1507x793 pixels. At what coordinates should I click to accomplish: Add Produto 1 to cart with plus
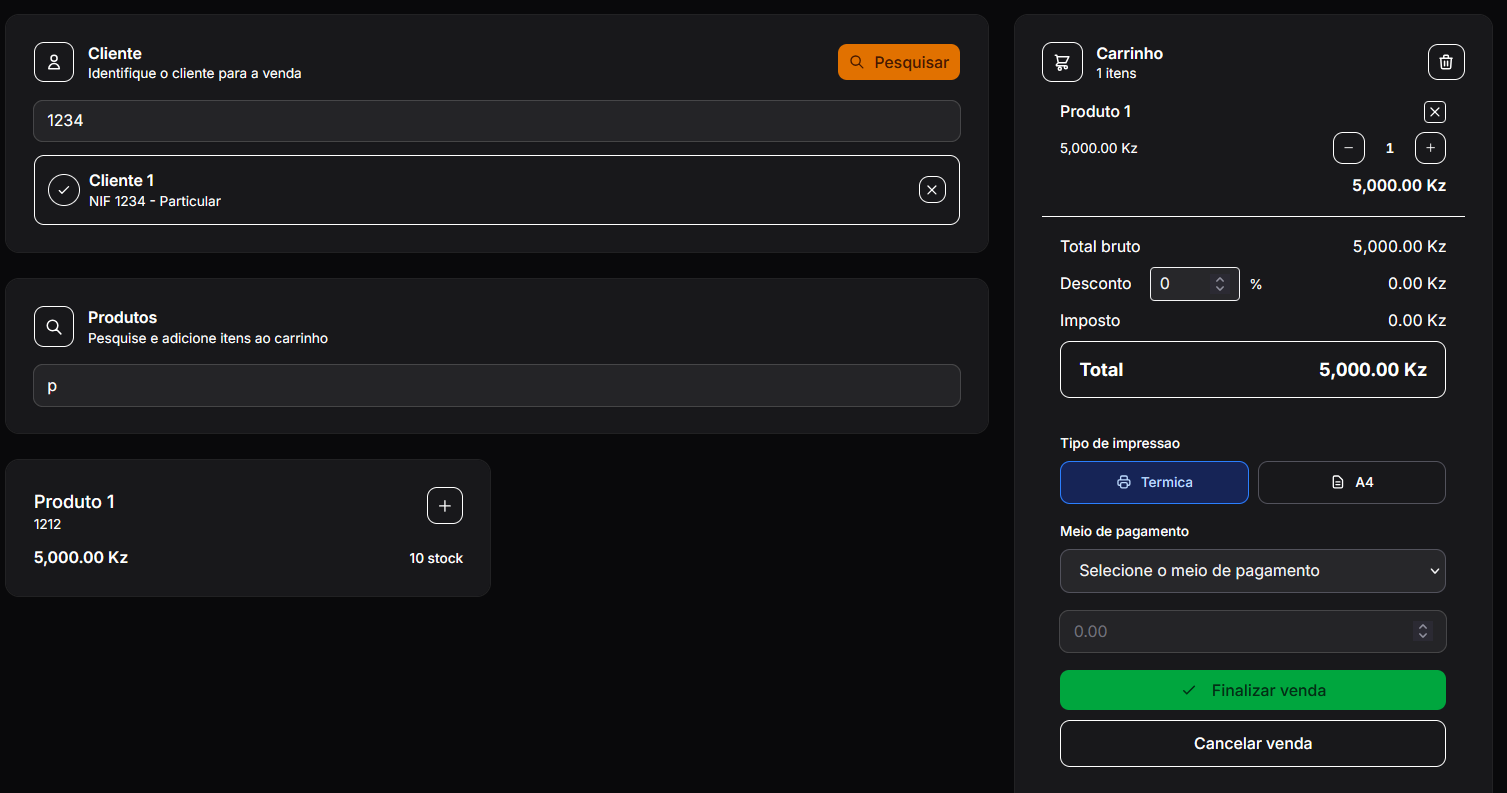point(445,505)
